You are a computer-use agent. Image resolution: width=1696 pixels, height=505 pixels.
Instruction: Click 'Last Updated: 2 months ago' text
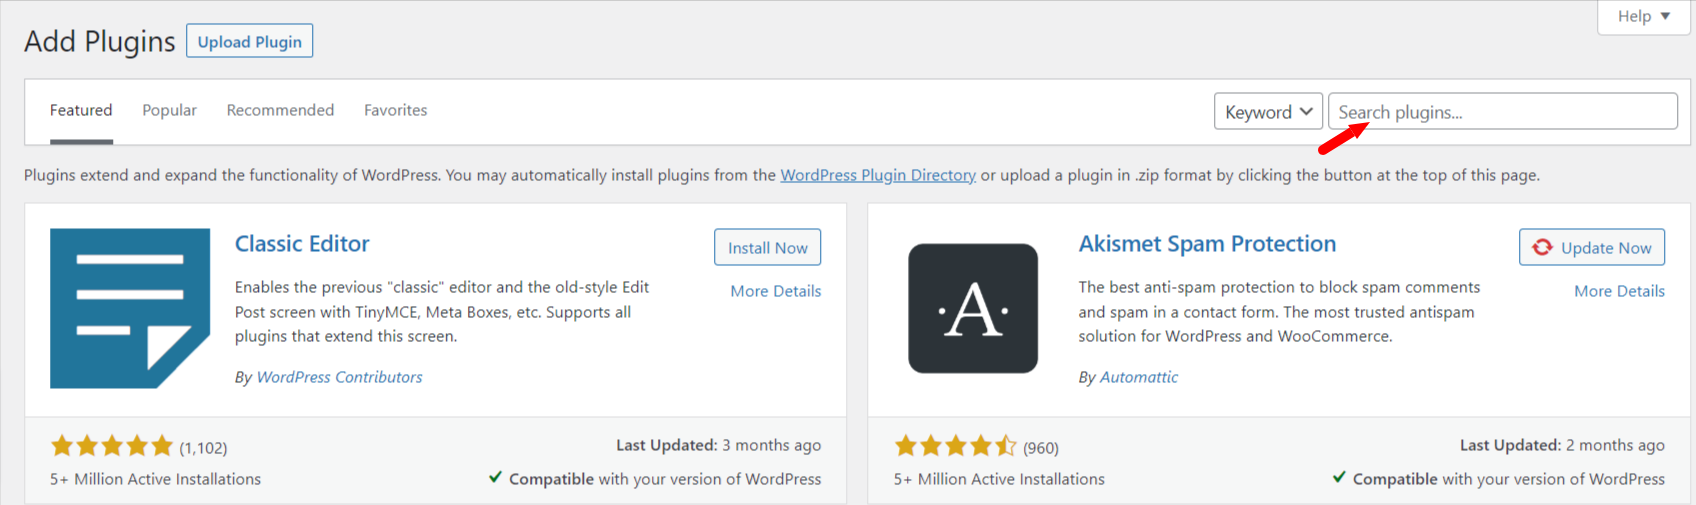pos(1562,445)
